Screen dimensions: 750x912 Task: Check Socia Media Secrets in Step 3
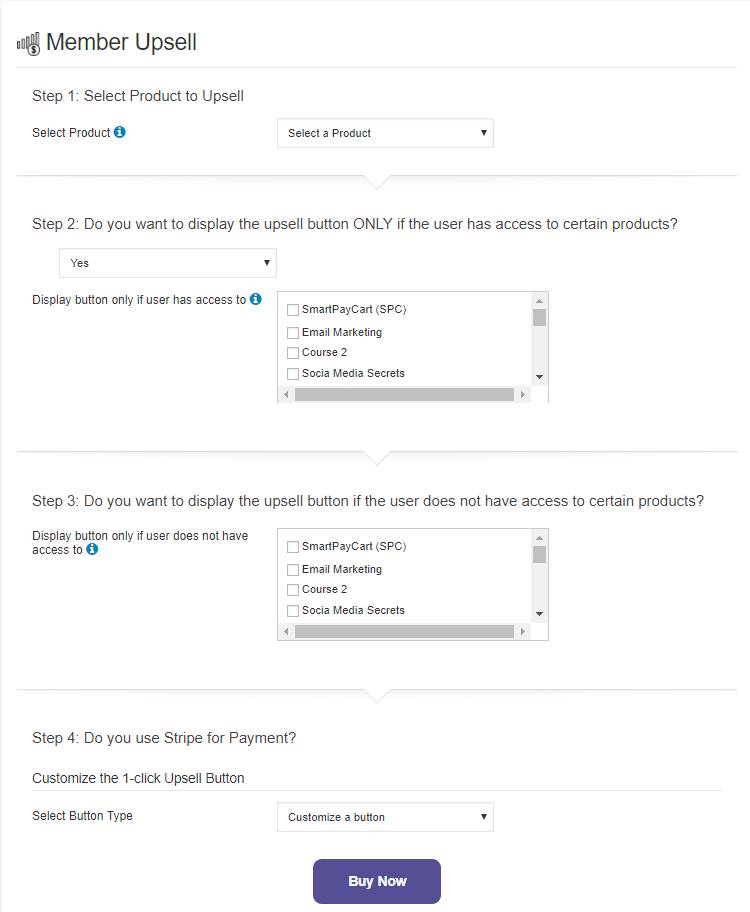(293, 611)
